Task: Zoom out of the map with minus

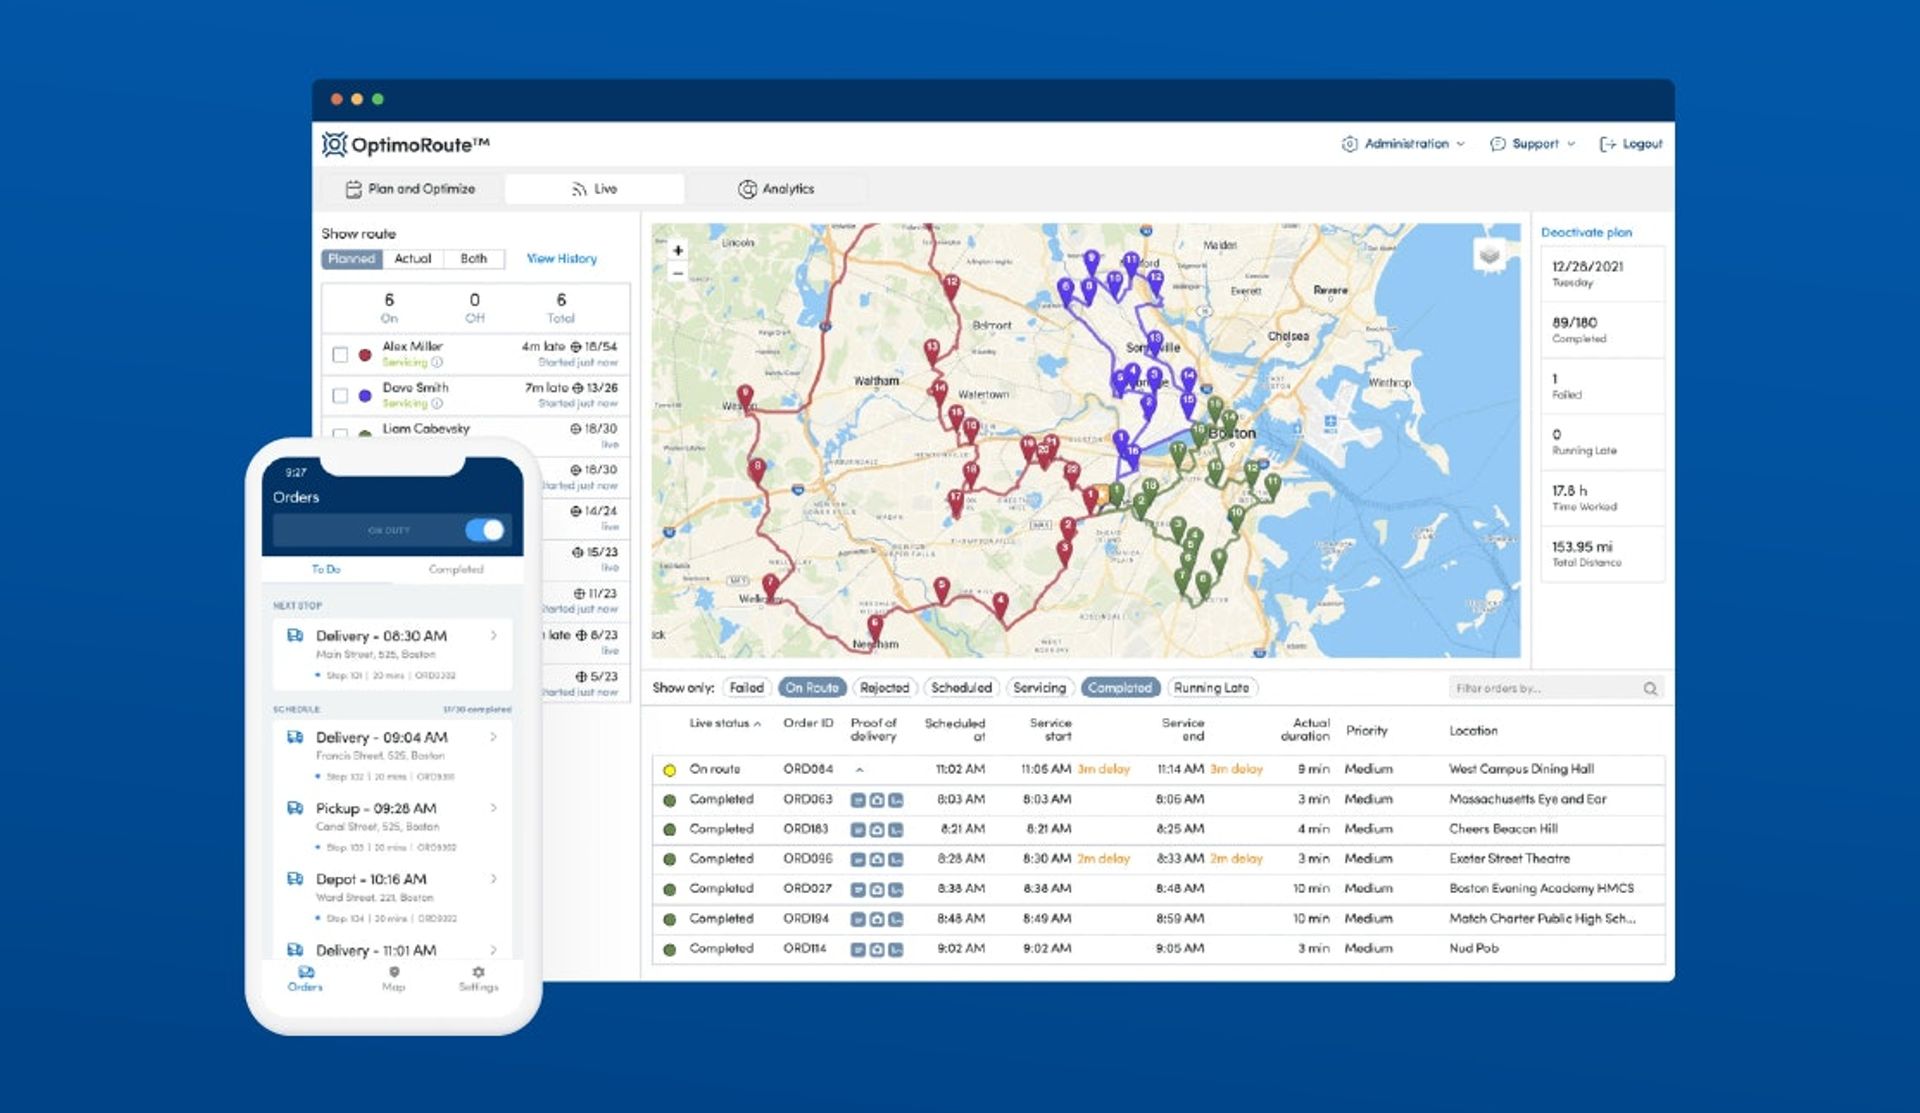Action: point(678,273)
